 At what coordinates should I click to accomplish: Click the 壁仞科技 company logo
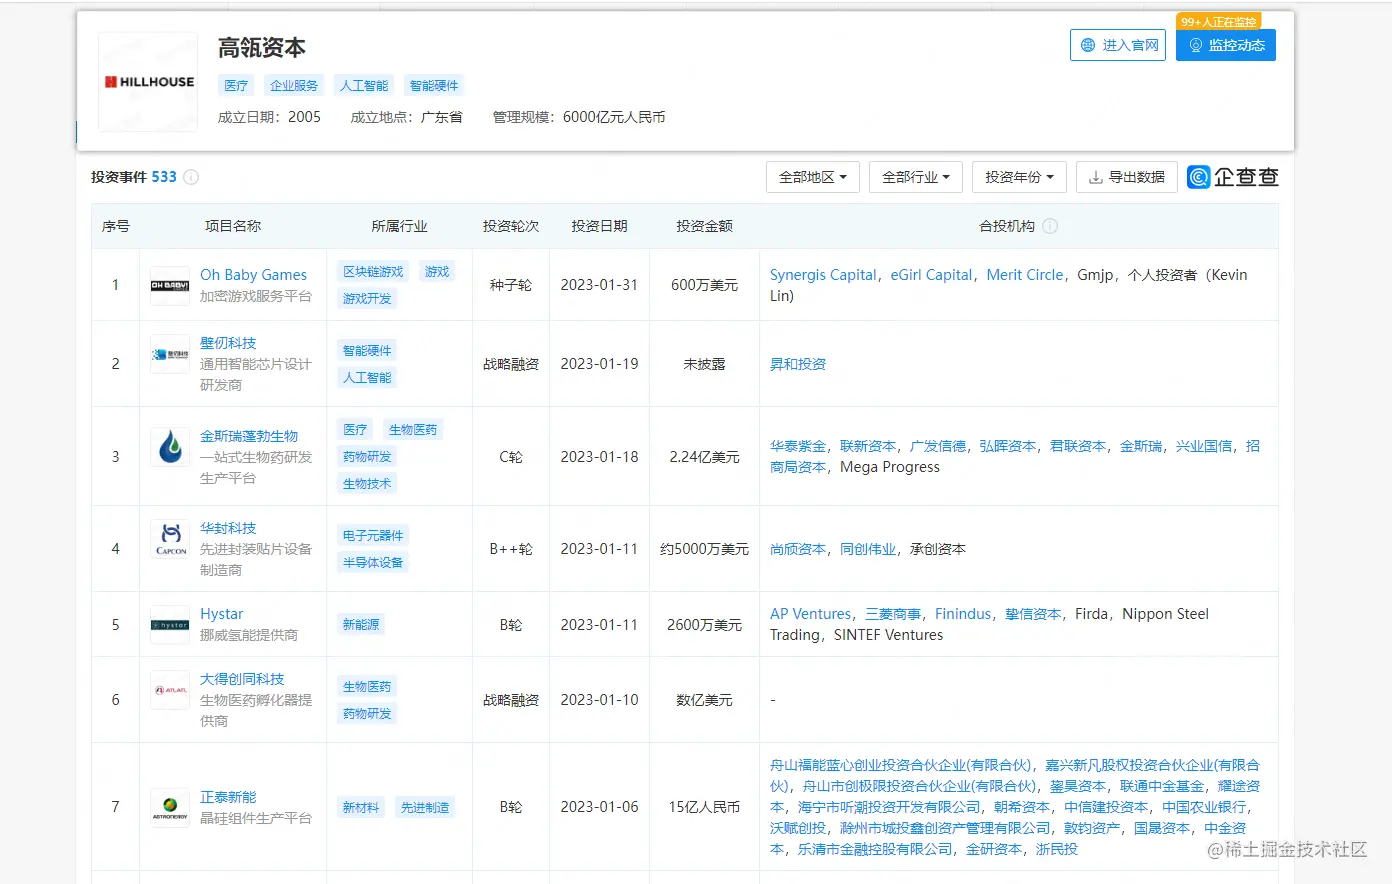click(170, 354)
